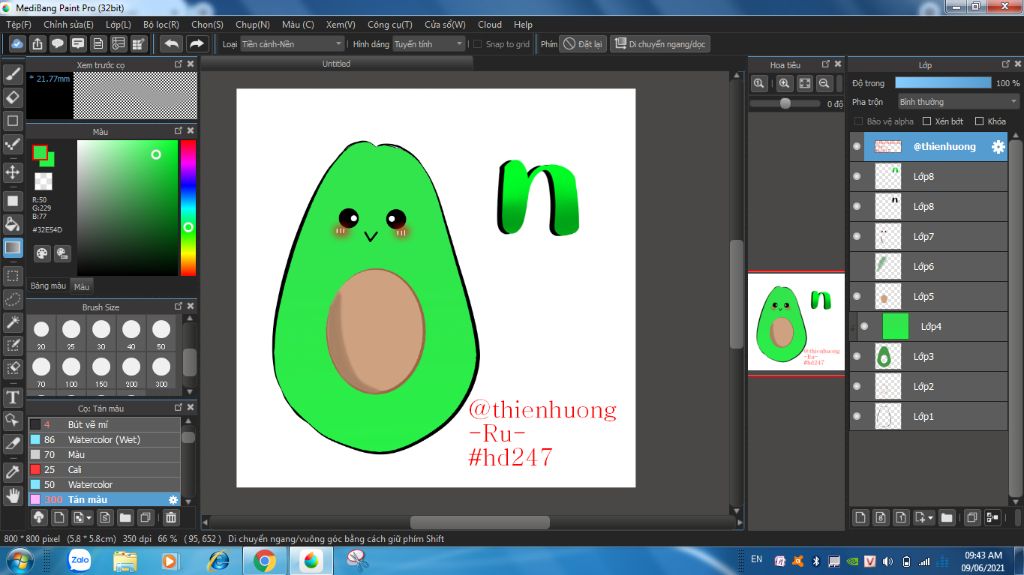
Task: Select the Hand pan tool
Action: [x=12, y=496]
